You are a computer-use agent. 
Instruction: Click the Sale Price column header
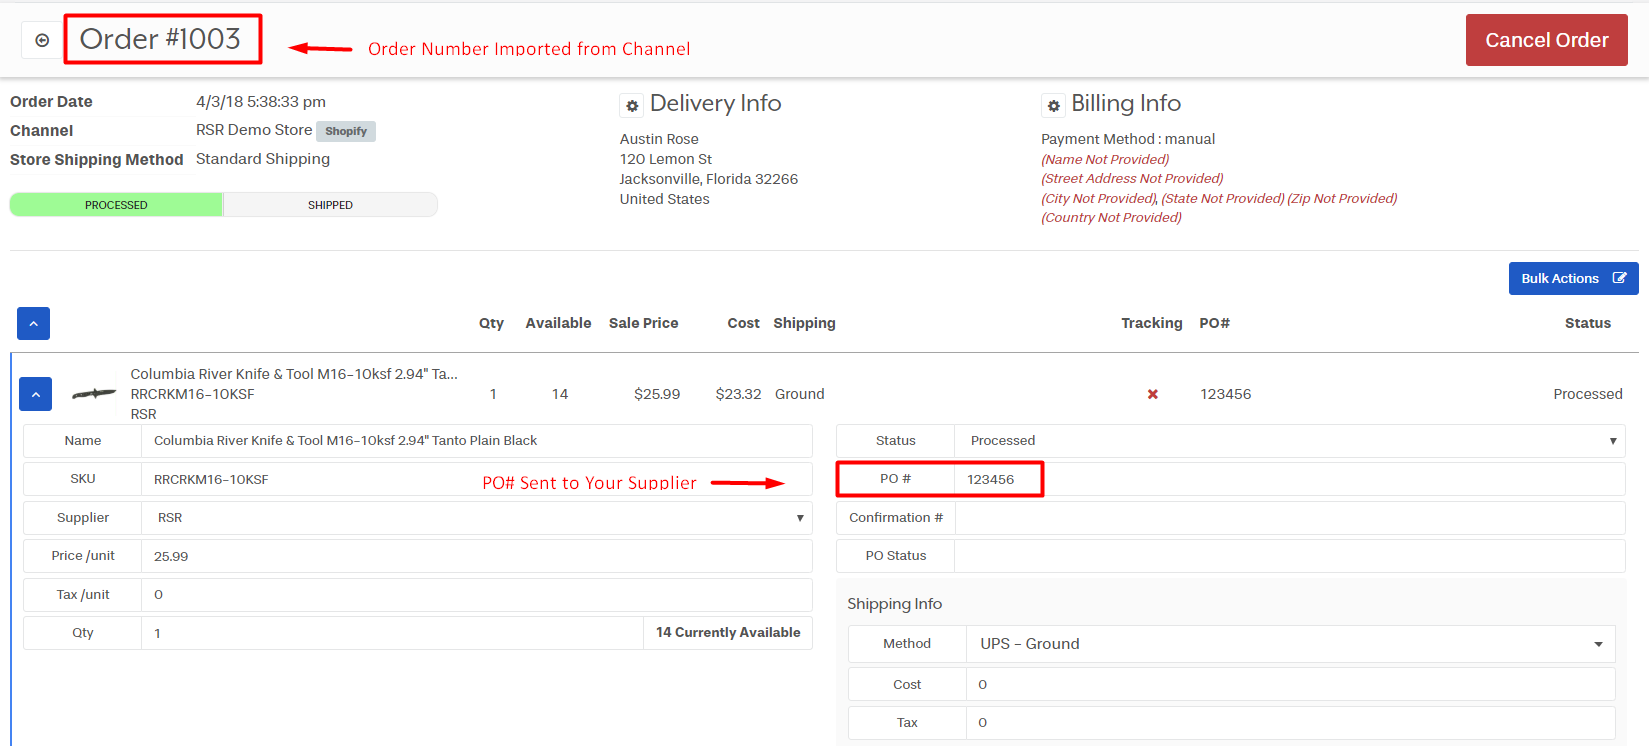643,323
